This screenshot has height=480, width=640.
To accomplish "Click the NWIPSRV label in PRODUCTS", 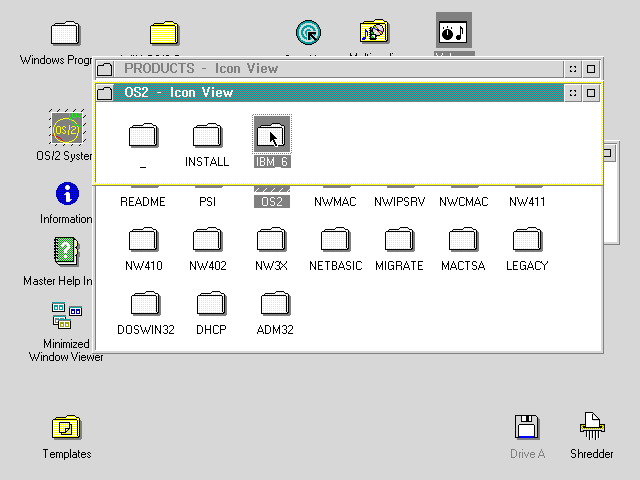I will 400,202.
